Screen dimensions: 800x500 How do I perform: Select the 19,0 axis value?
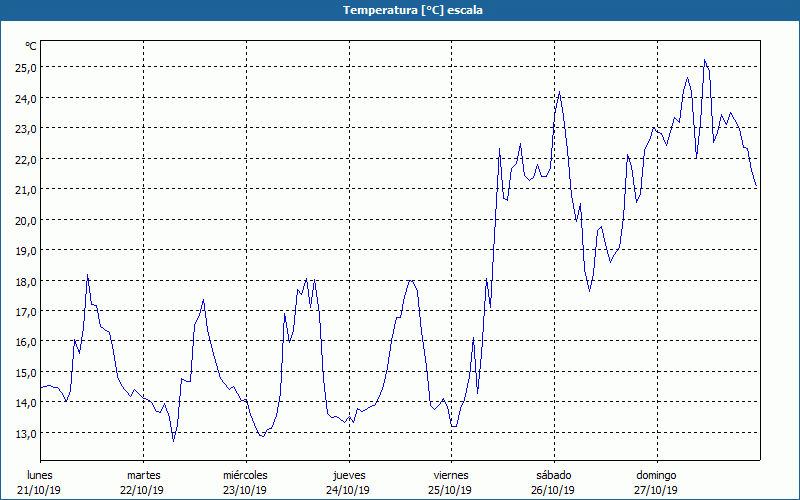coord(26,251)
